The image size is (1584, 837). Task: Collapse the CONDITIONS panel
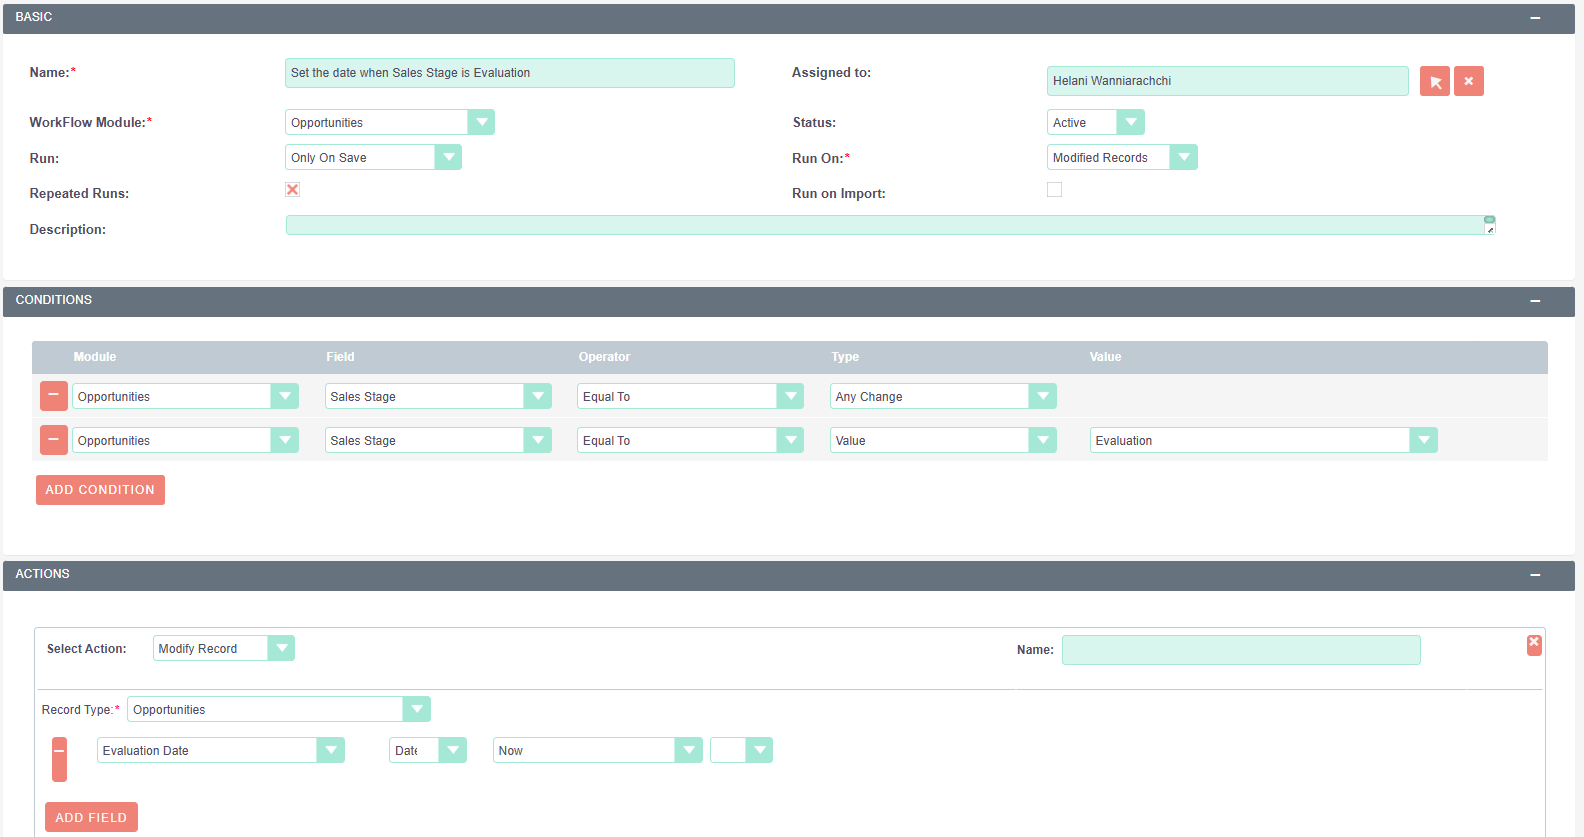(x=1534, y=301)
